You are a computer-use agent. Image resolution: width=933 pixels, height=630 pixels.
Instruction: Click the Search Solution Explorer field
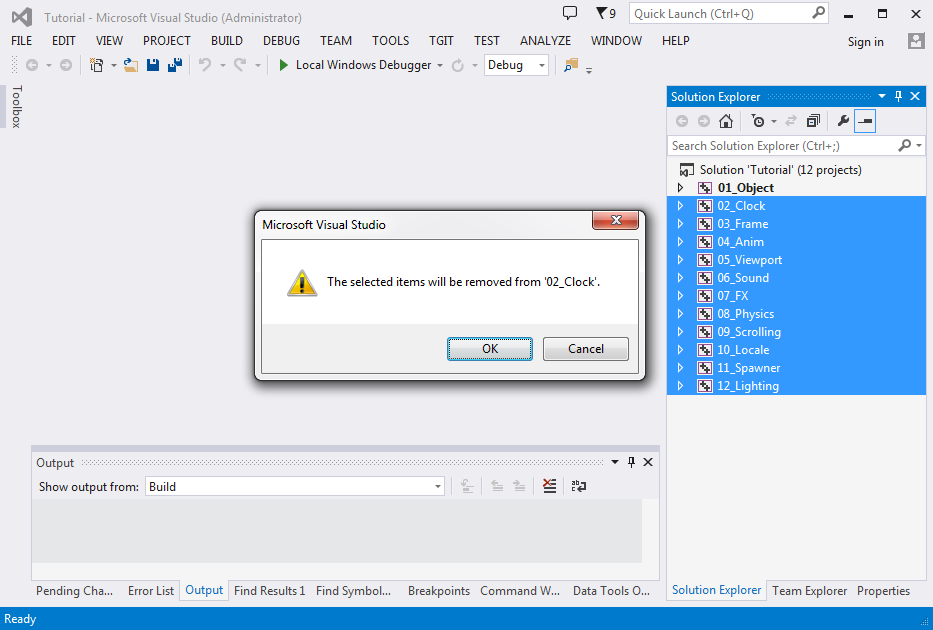coord(783,146)
